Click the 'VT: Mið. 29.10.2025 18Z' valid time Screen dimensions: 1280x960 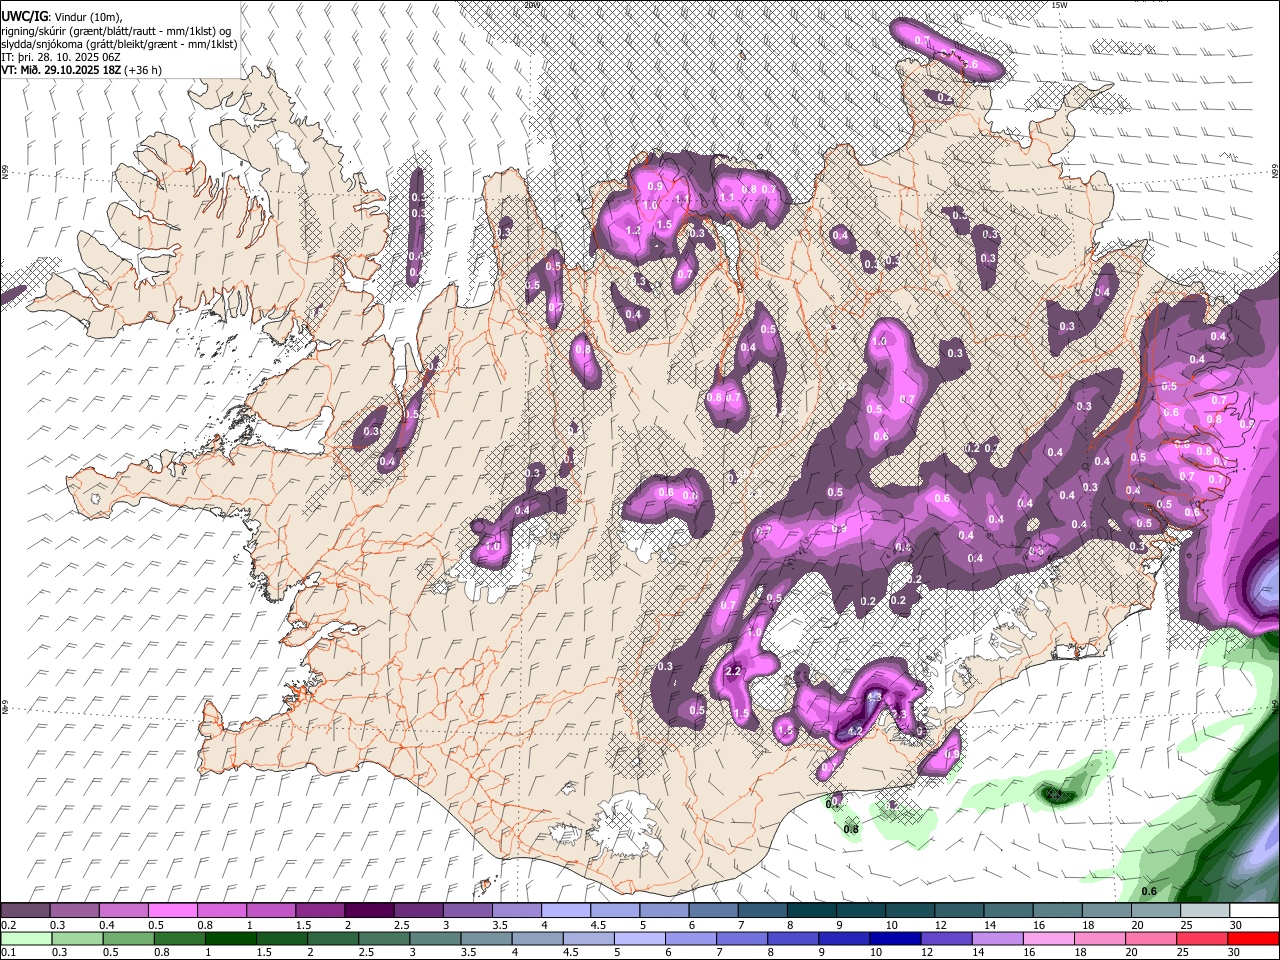click(61, 70)
